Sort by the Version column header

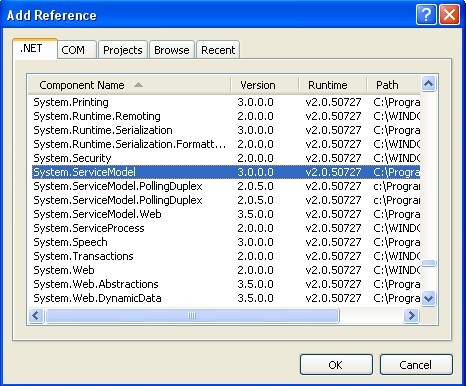click(x=265, y=85)
